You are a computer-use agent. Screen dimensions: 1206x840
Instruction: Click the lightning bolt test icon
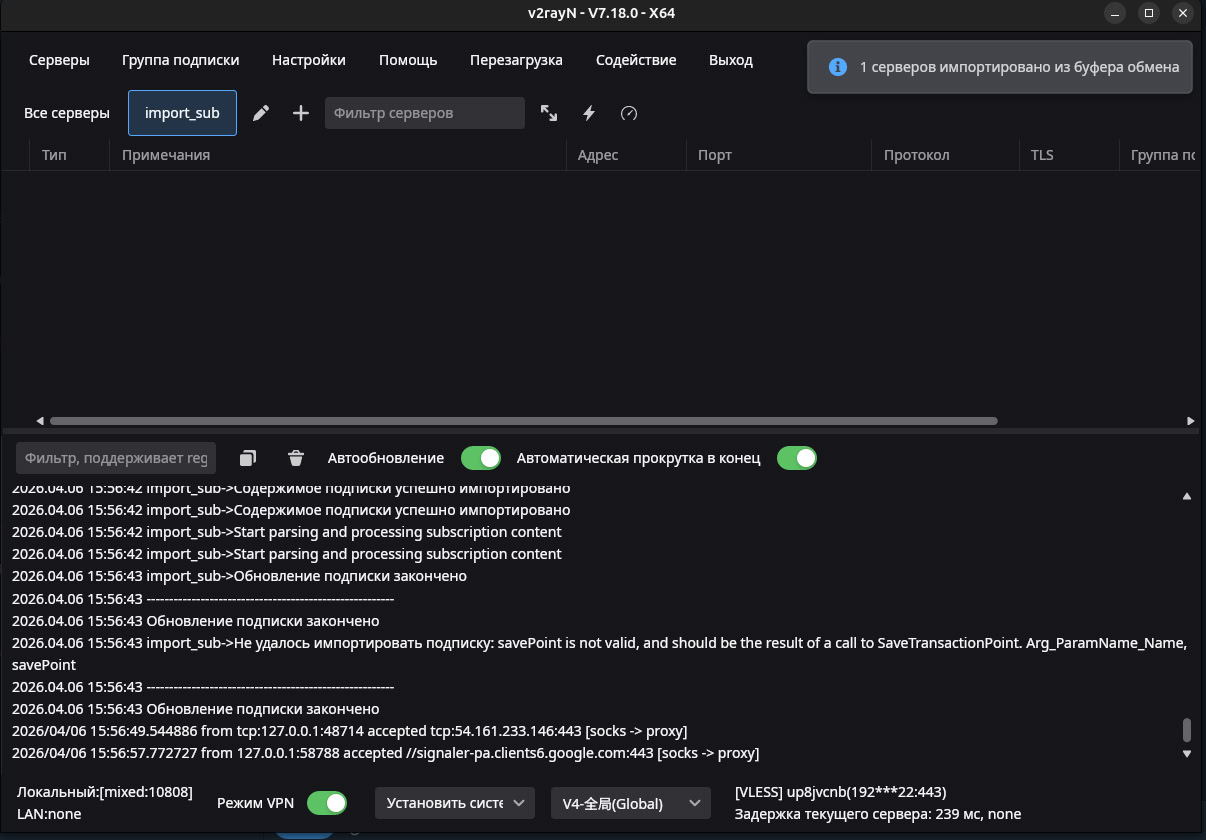click(x=589, y=113)
